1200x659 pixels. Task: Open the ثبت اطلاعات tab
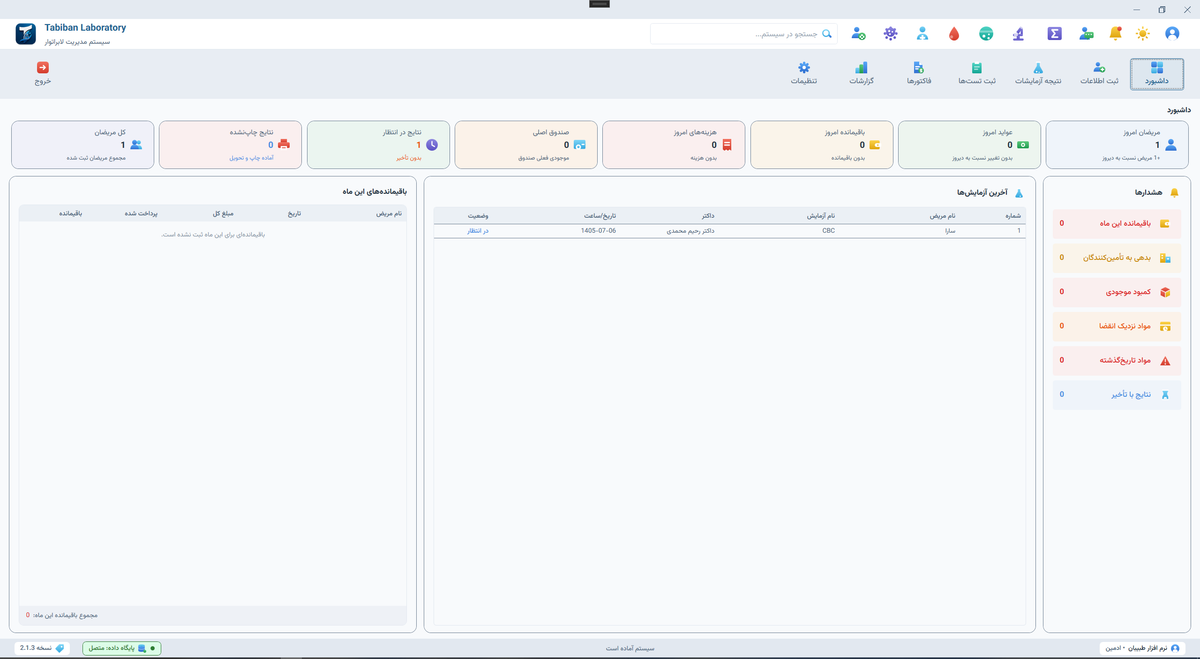coord(1098,74)
